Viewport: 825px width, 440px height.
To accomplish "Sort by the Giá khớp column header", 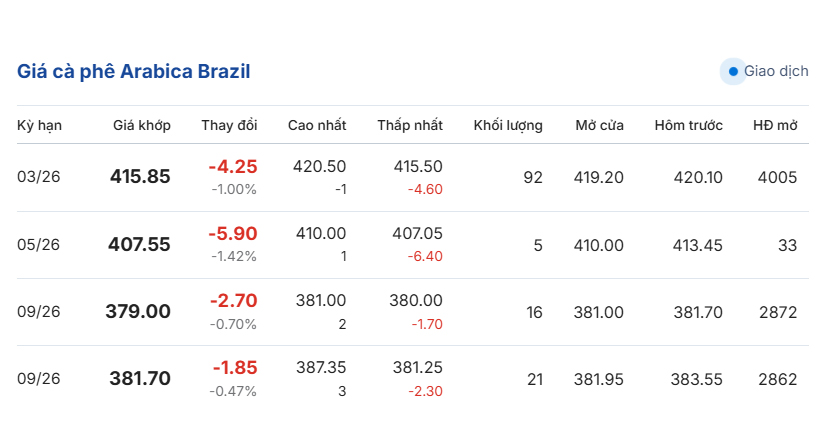I will (x=142, y=125).
